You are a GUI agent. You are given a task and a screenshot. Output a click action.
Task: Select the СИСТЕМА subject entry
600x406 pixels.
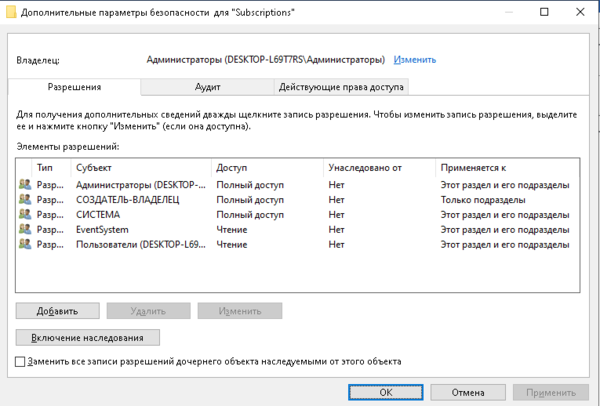pos(98,215)
